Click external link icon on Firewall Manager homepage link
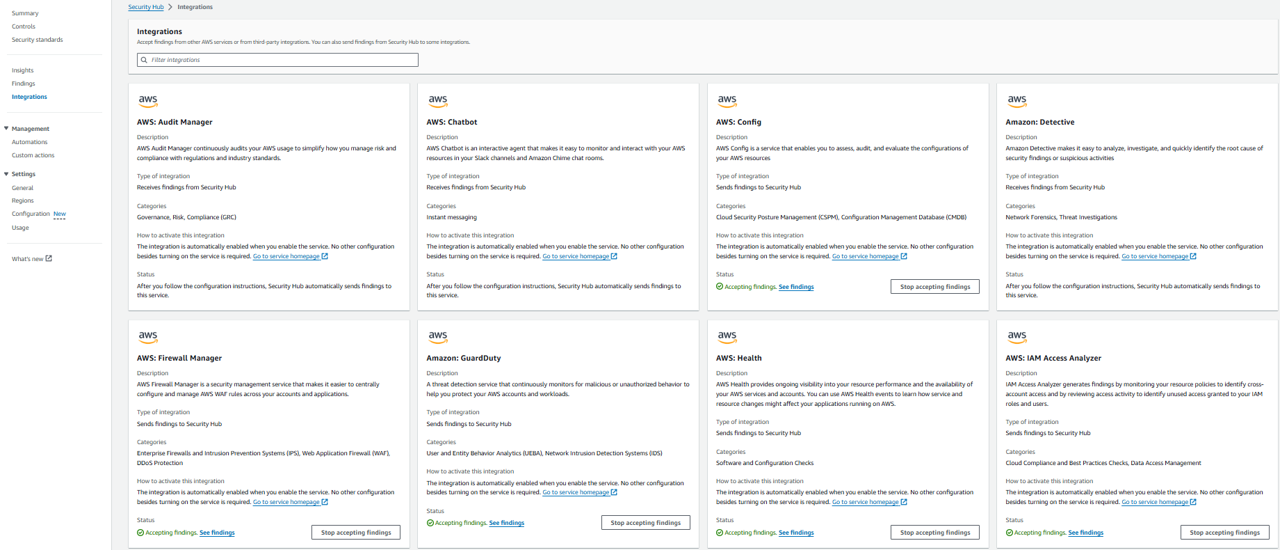Viewport: 1280px width, 550px height. point(325,502)
